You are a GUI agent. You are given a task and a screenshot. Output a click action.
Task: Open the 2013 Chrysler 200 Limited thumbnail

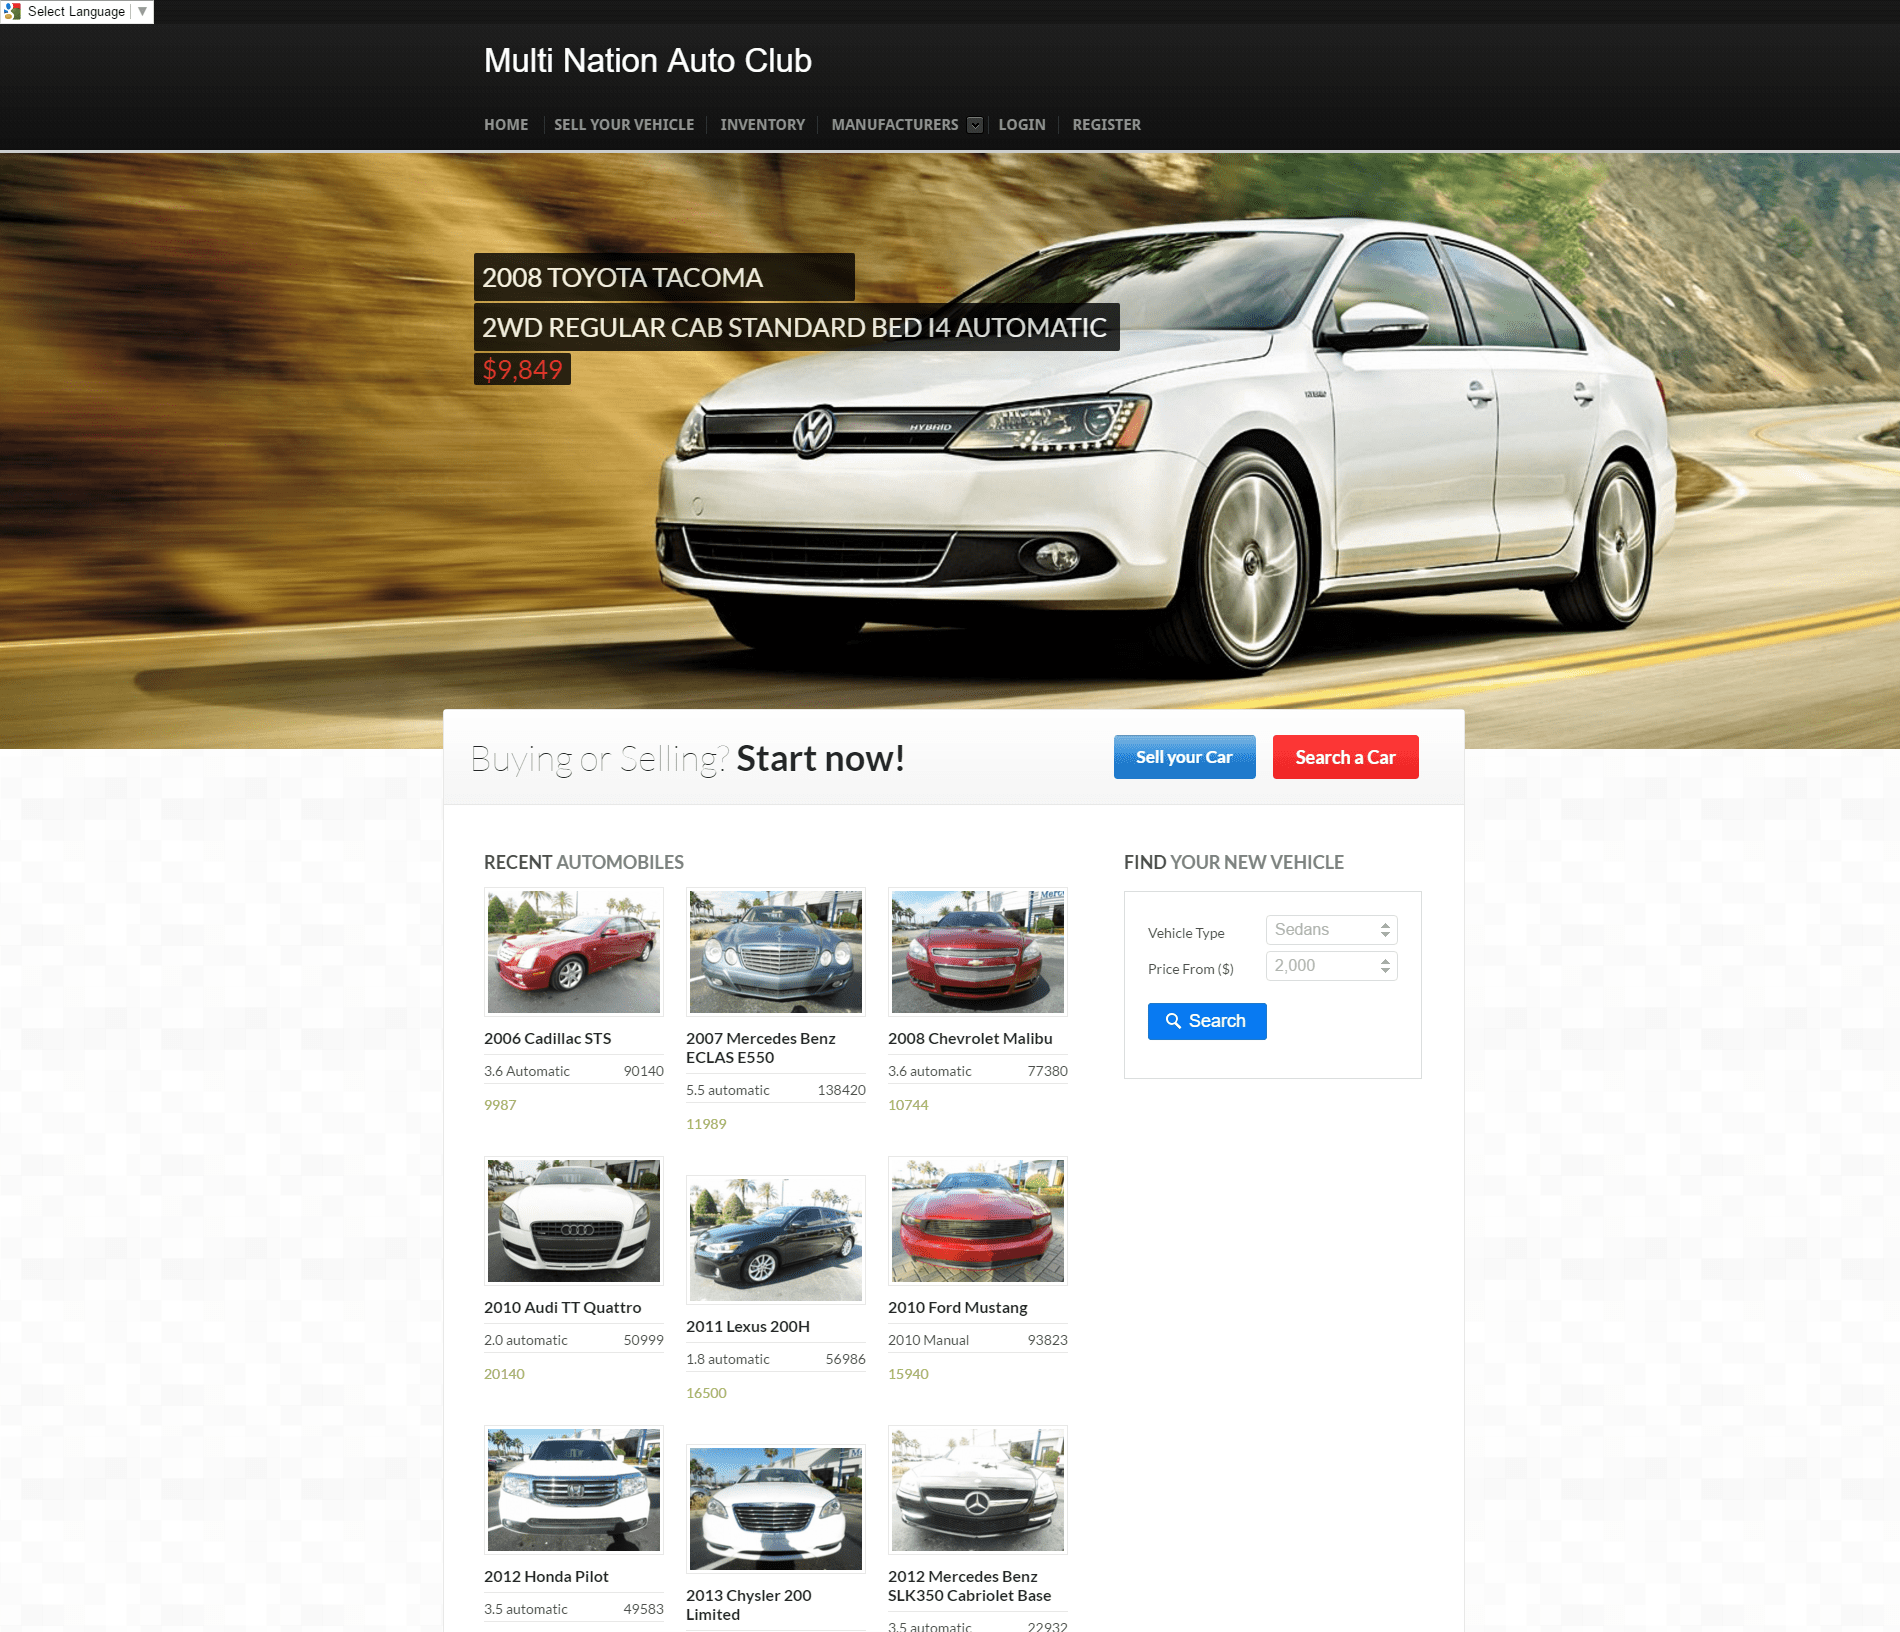coord(776,1509)
